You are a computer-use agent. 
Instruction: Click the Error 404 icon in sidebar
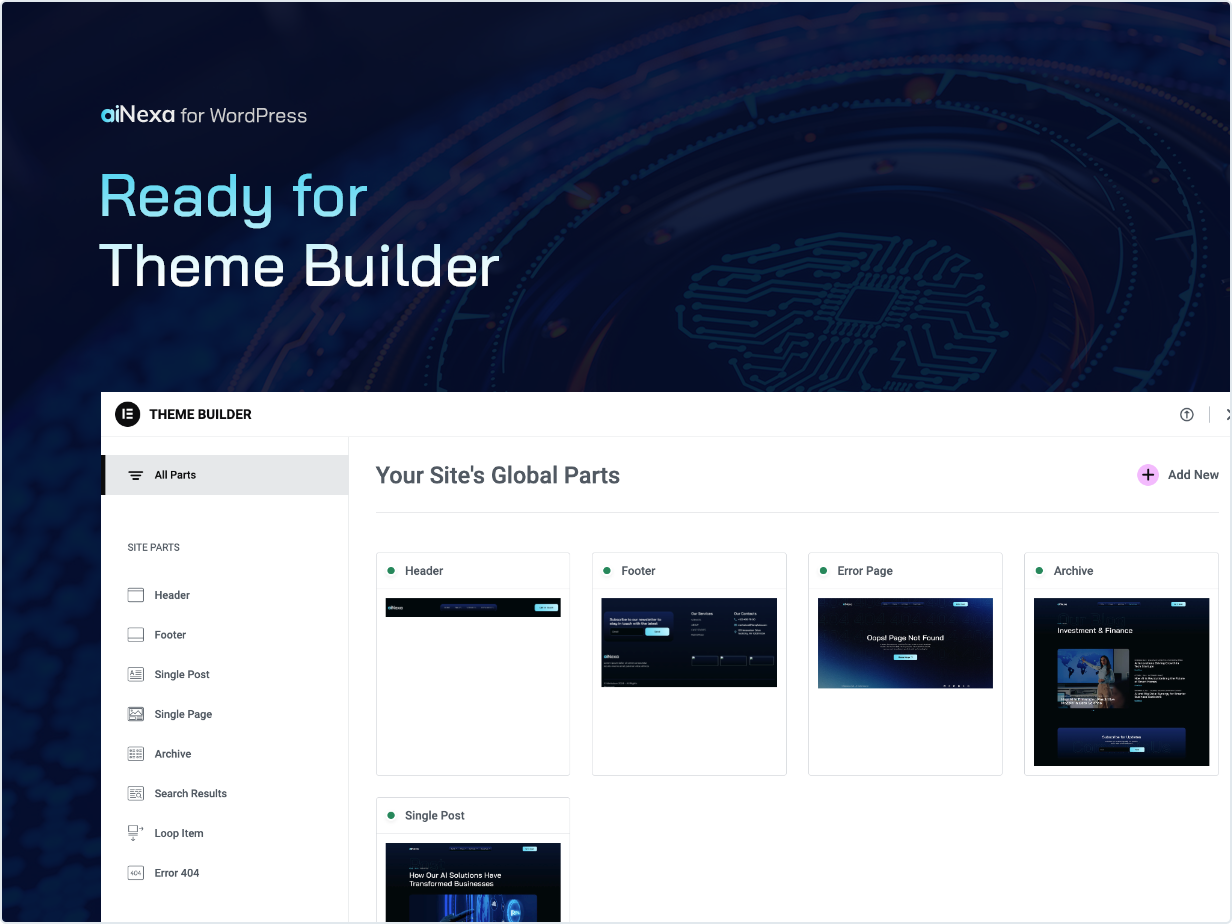pos(136,873)
